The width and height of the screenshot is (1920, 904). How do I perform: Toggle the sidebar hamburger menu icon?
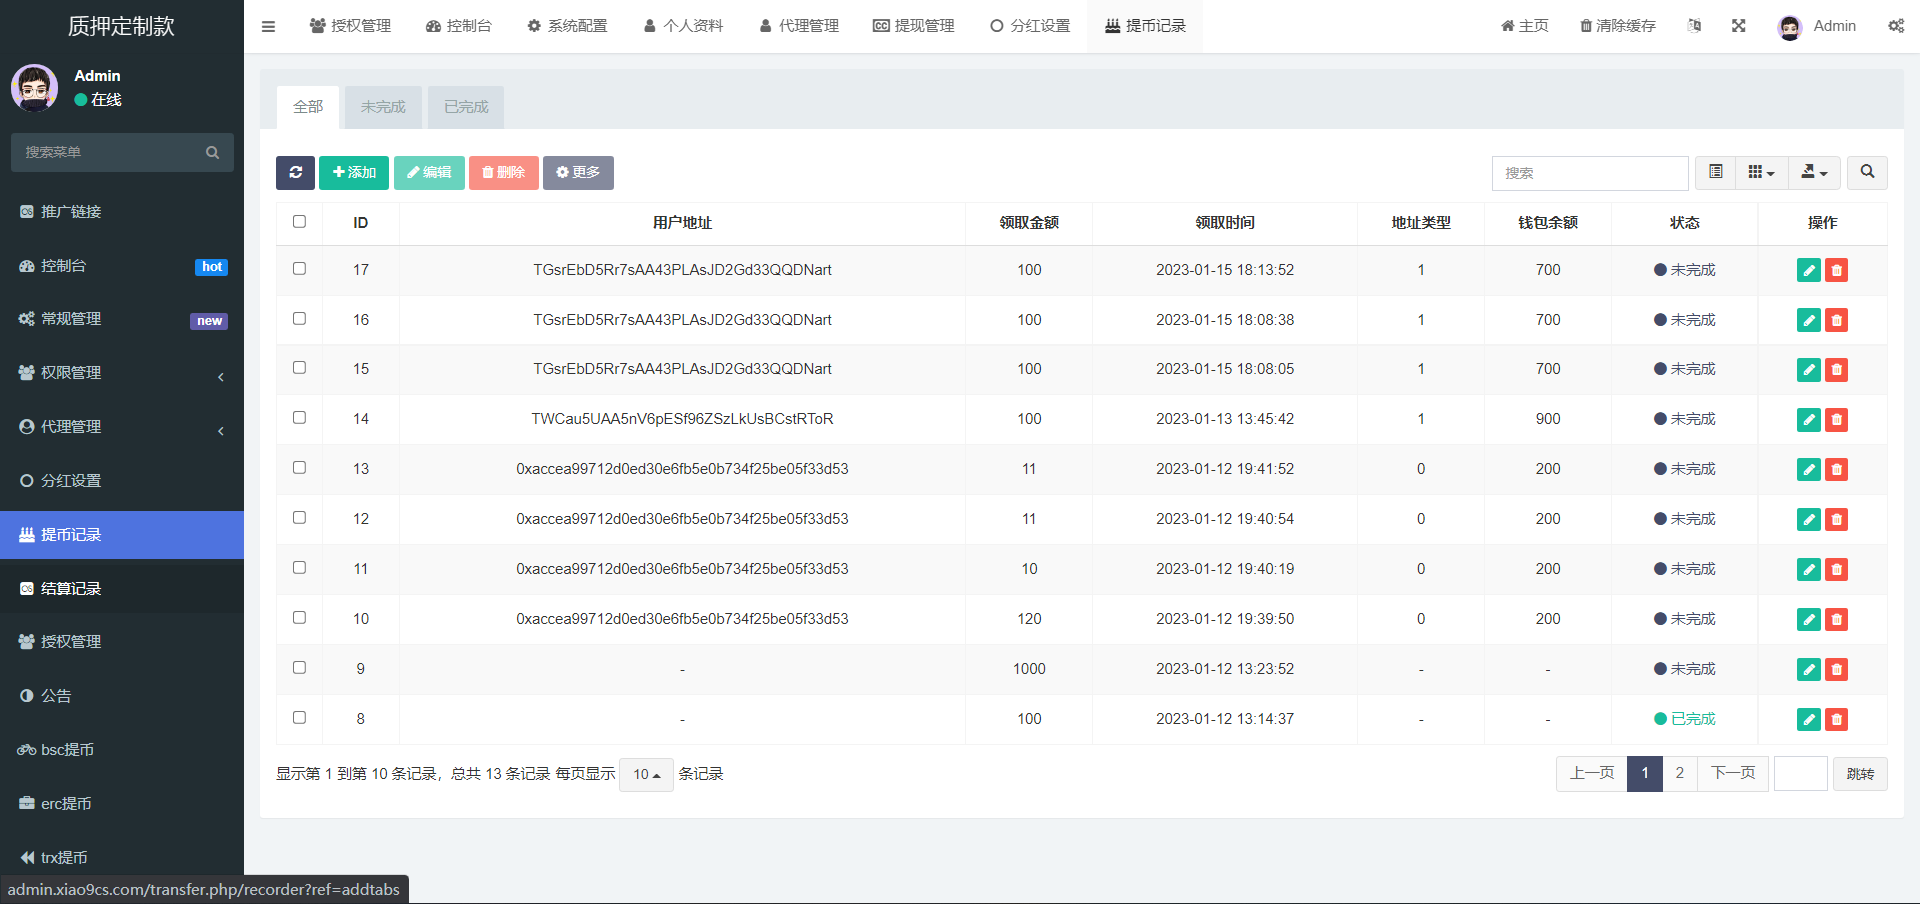268,26
